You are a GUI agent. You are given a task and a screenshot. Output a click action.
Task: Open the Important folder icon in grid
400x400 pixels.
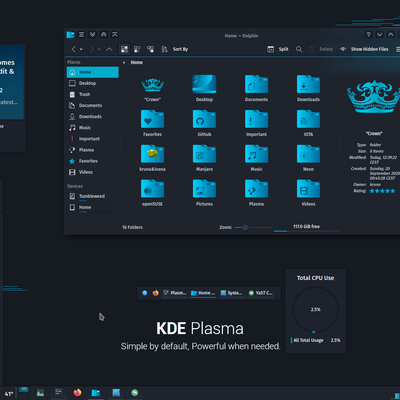tap(256, 119)
